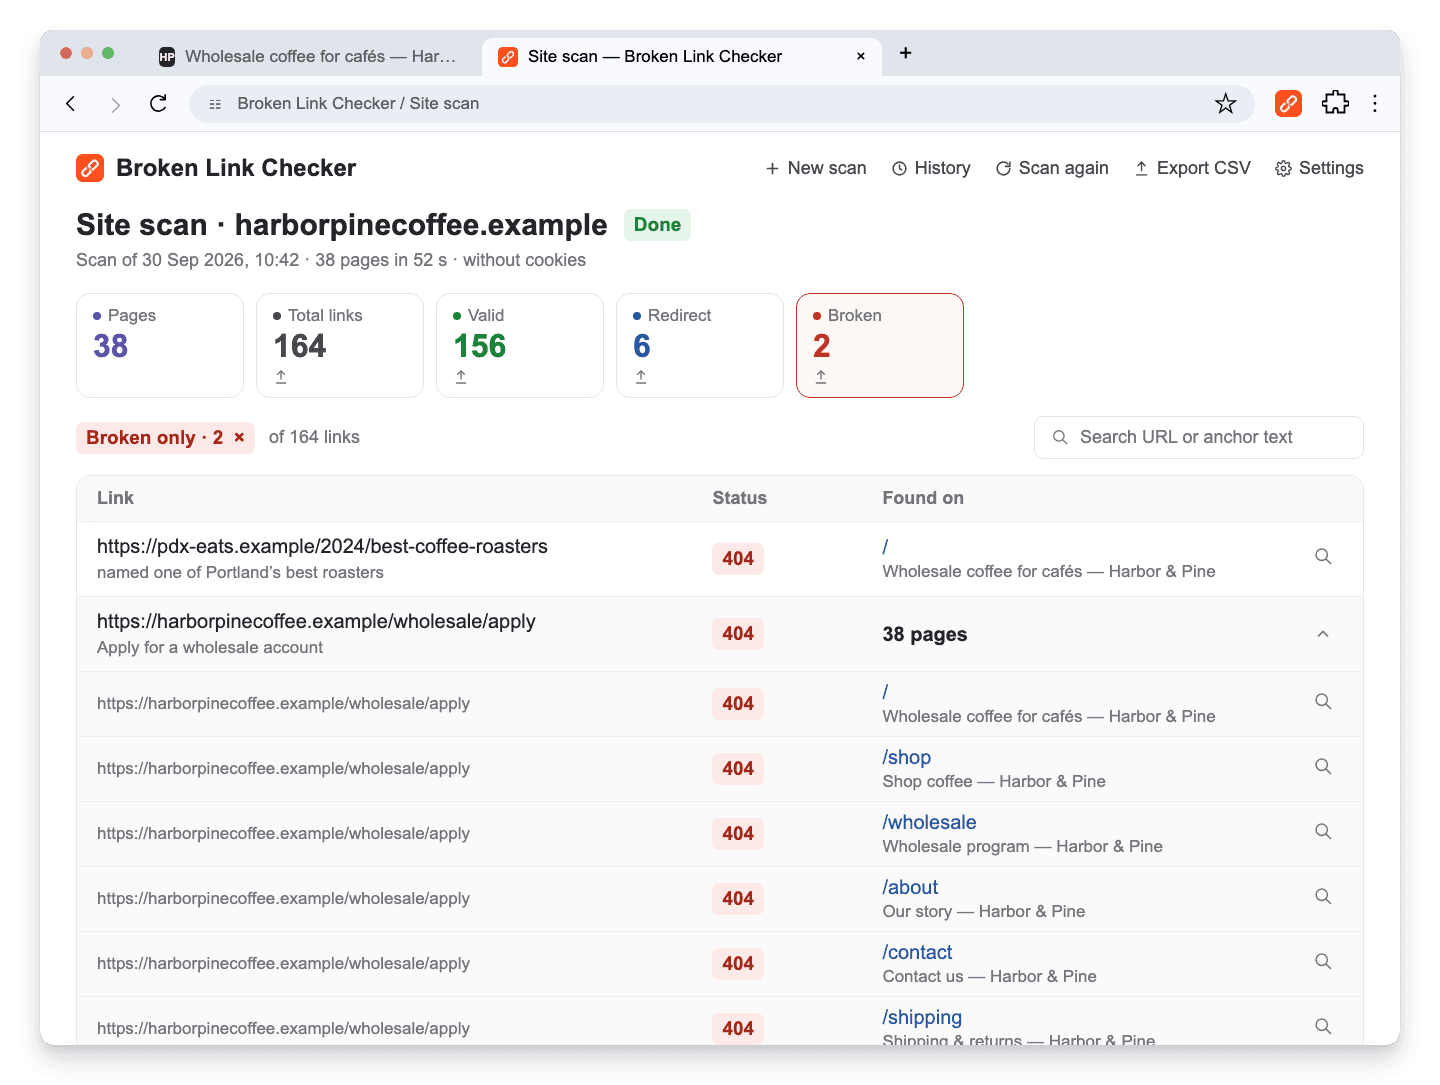Go back to the previous page
The image size is (1440, 1085).
(x=71, y=104)
